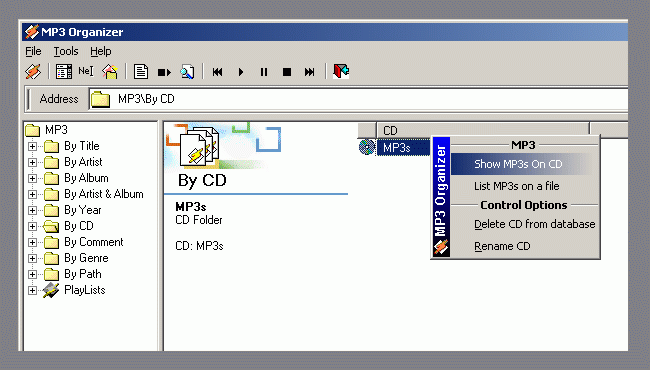The width and height of the screenshot is (650, 370).
Task: Open the File menu
Action: pos(33,51)
